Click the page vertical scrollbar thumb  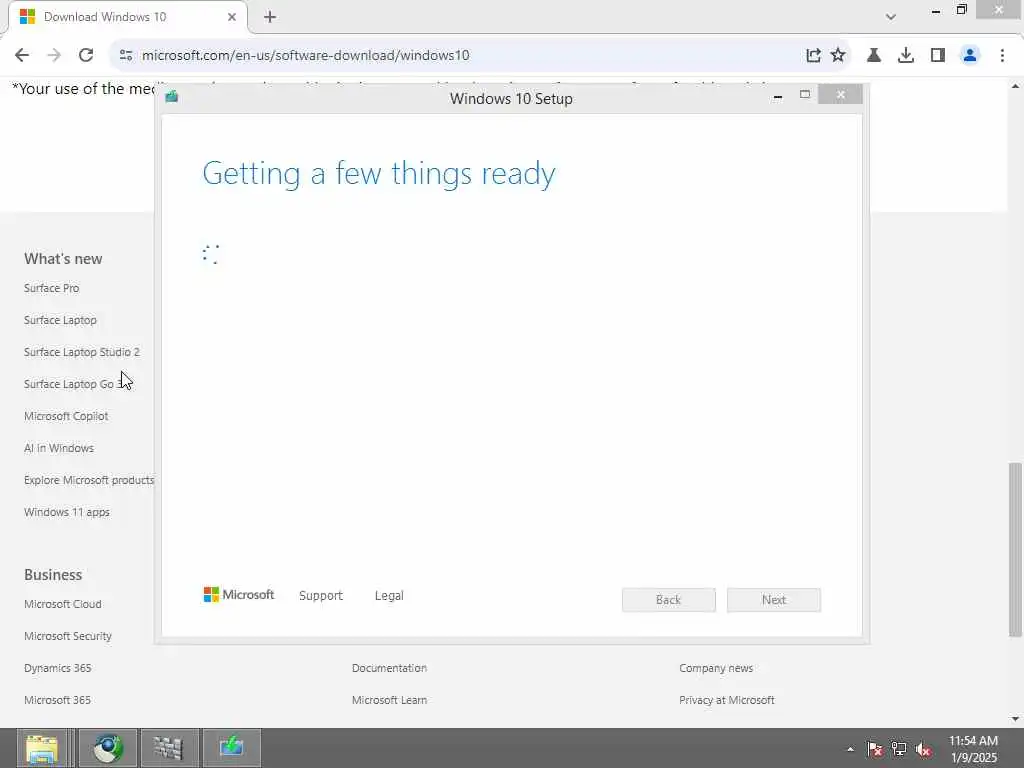click(x=1015, y=549)
